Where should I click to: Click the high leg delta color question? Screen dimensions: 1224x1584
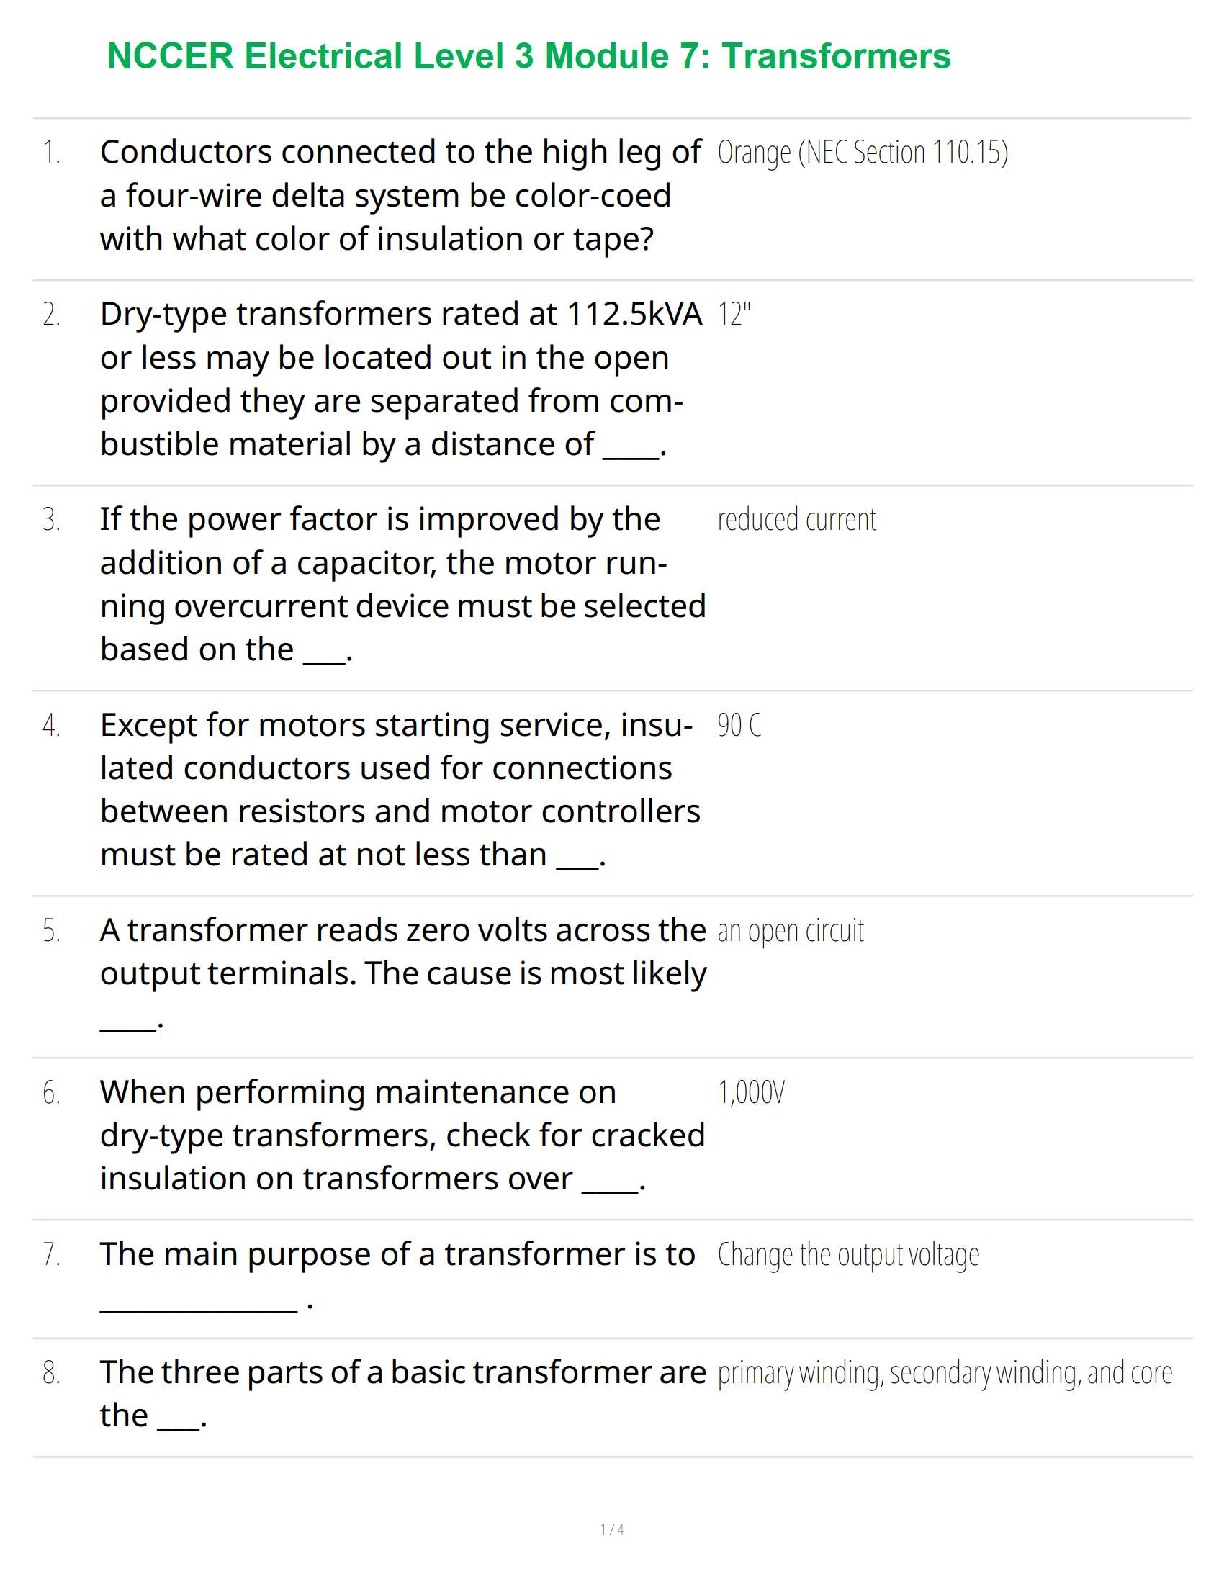[400, 196]
